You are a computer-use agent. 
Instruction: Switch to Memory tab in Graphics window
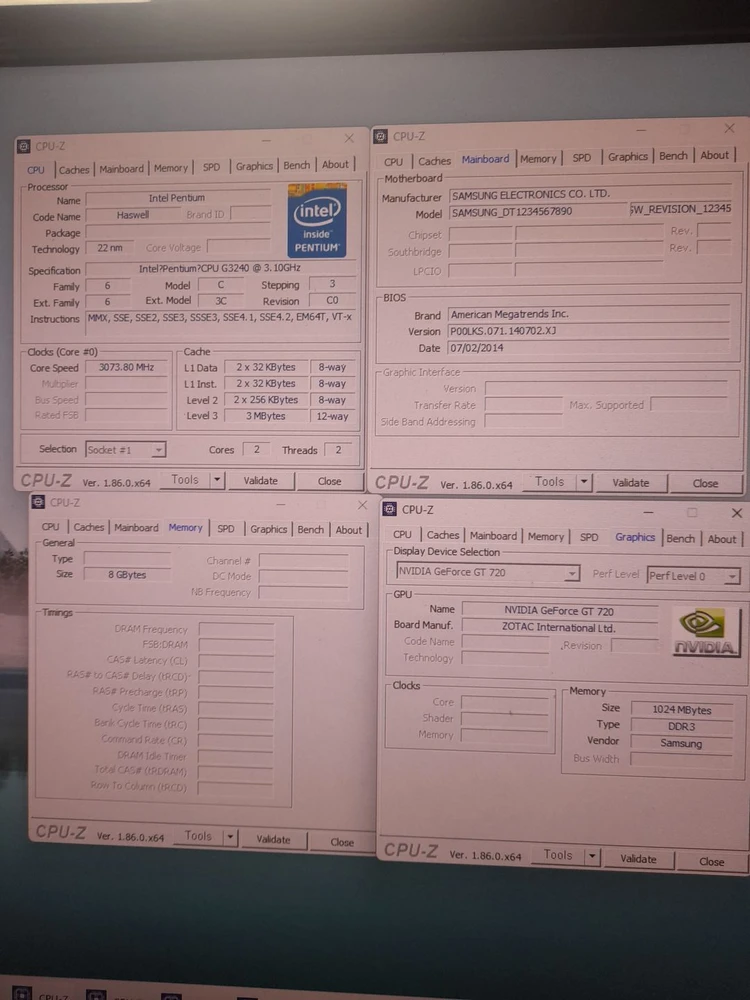(545, 536)
